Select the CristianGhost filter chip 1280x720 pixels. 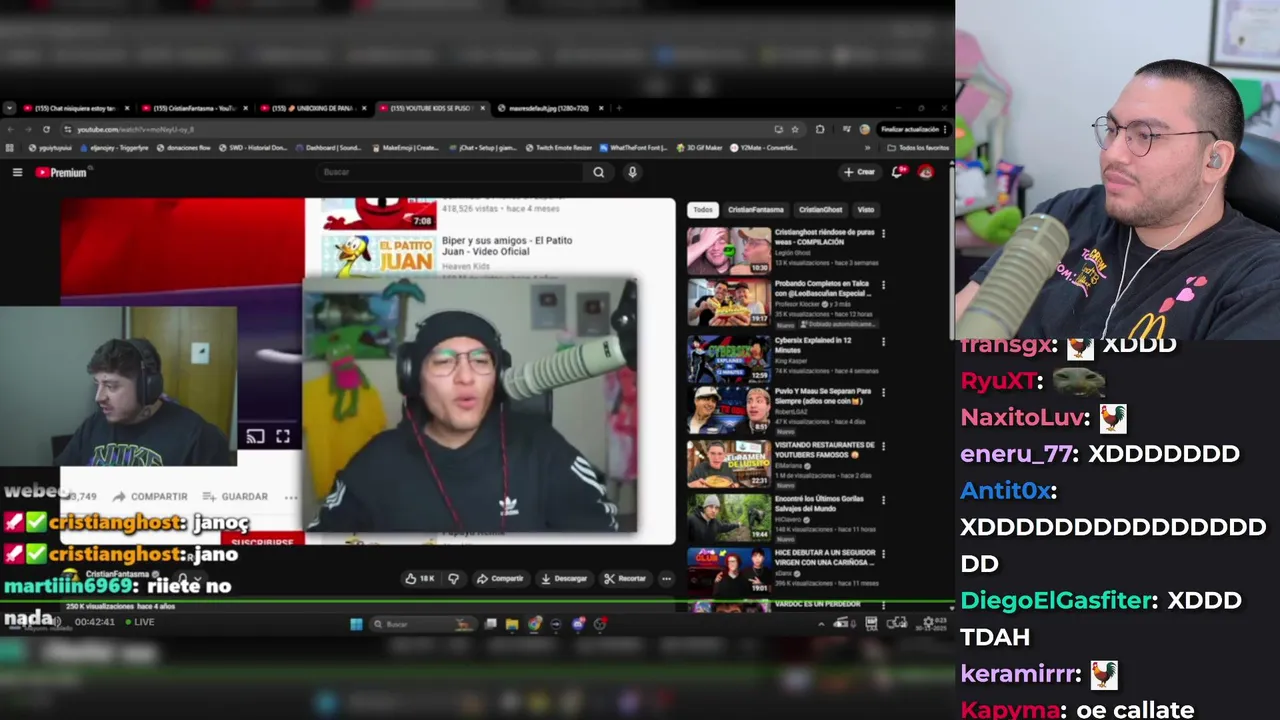820,210
